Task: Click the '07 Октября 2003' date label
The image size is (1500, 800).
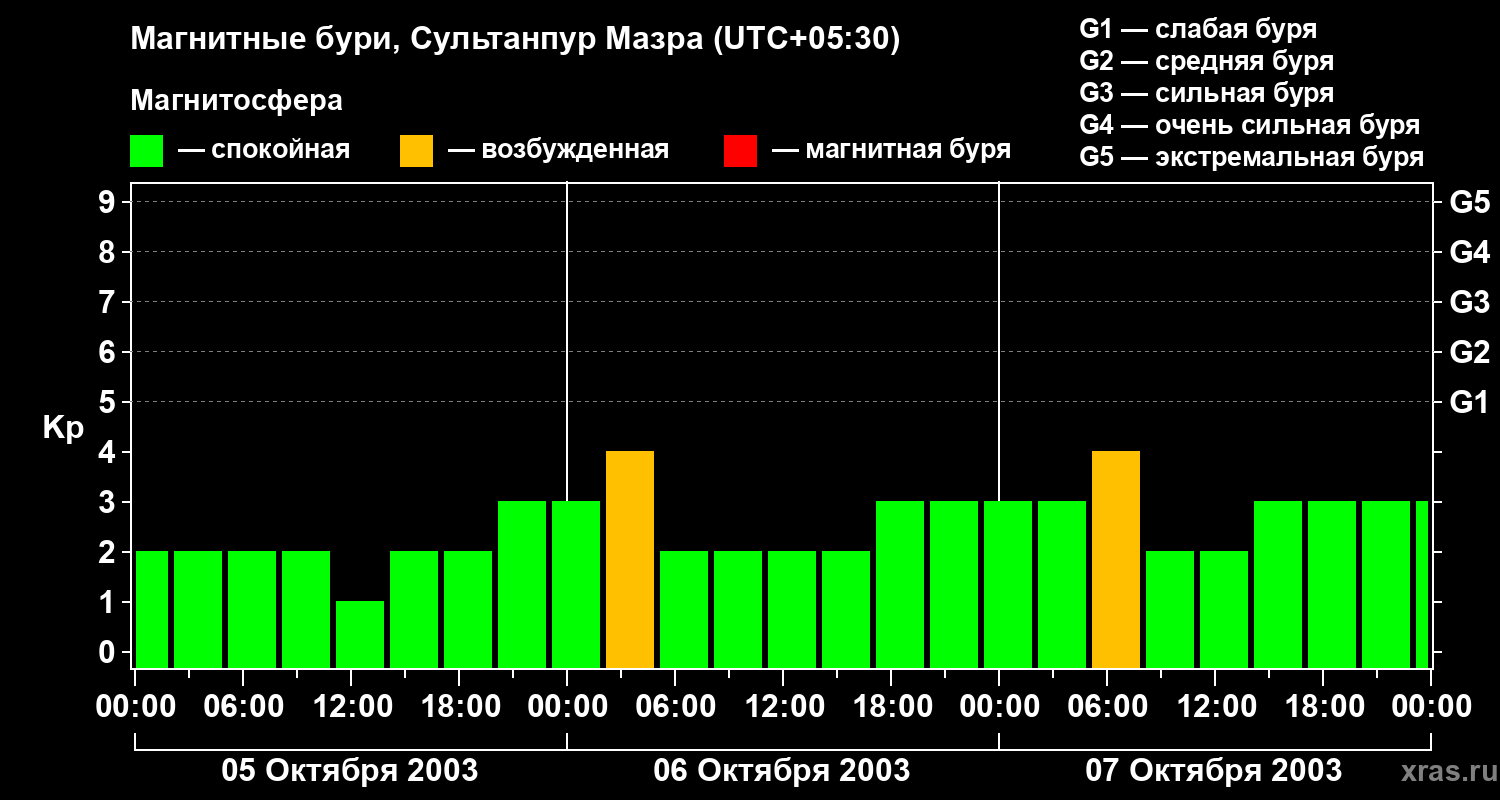Action: coord(1214,771)
